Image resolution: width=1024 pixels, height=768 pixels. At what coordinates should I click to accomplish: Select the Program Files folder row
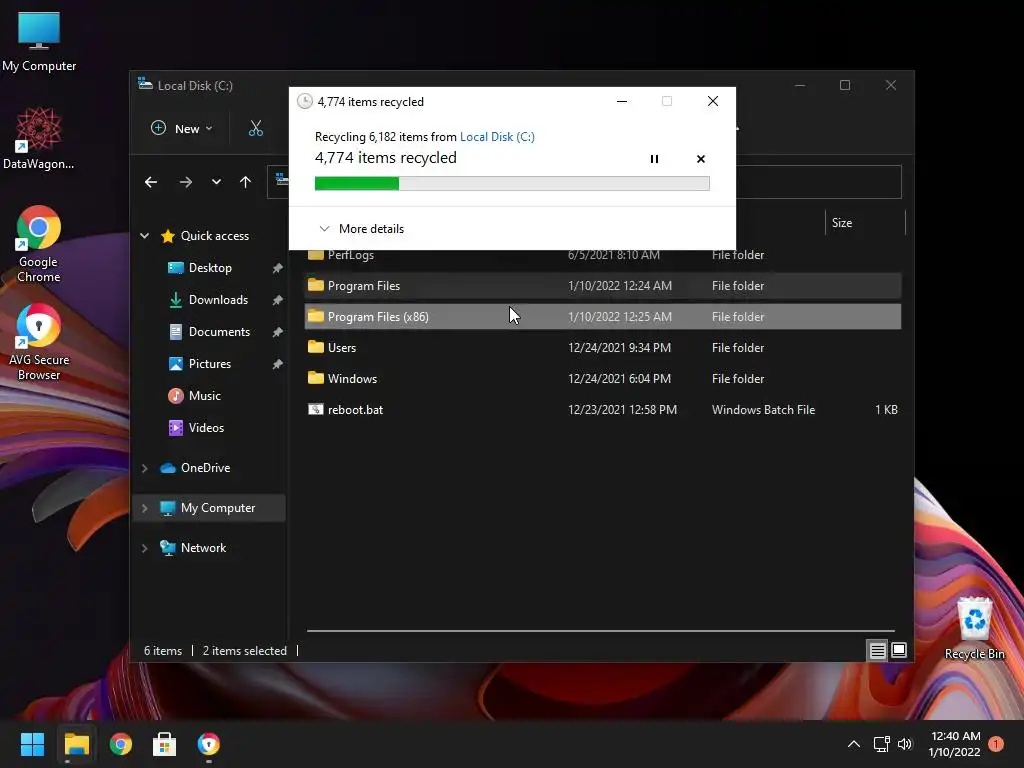pos(603,285)
